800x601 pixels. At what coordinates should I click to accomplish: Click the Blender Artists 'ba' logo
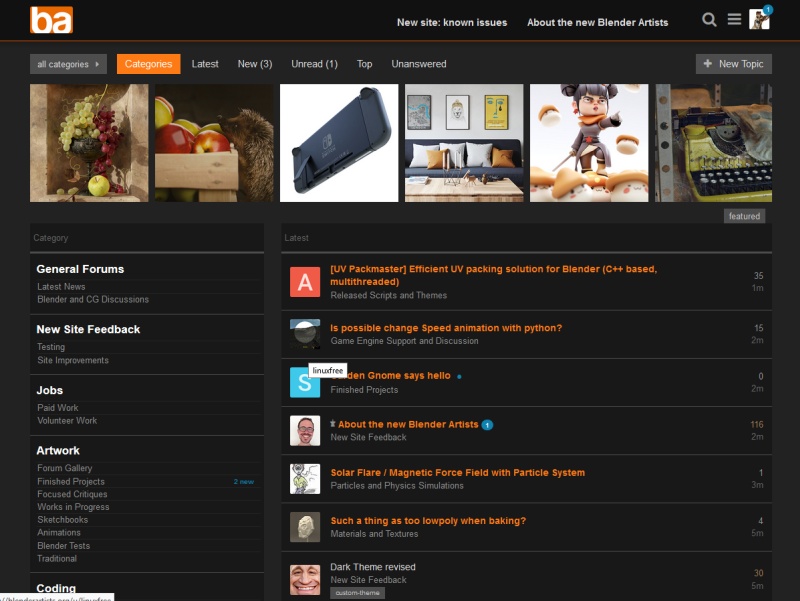(51, 20)
